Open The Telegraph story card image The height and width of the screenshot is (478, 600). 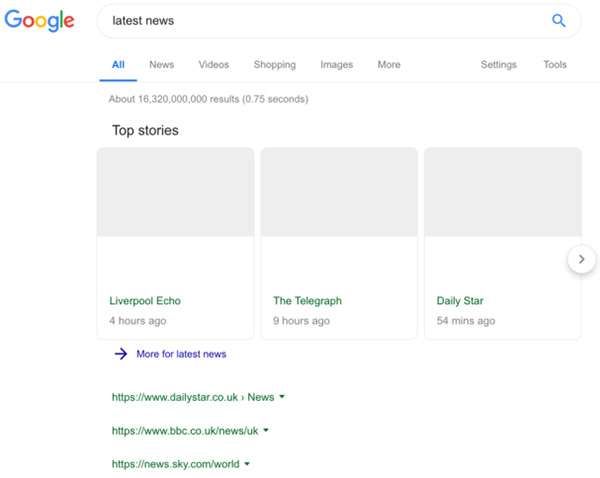coord(339,192)
